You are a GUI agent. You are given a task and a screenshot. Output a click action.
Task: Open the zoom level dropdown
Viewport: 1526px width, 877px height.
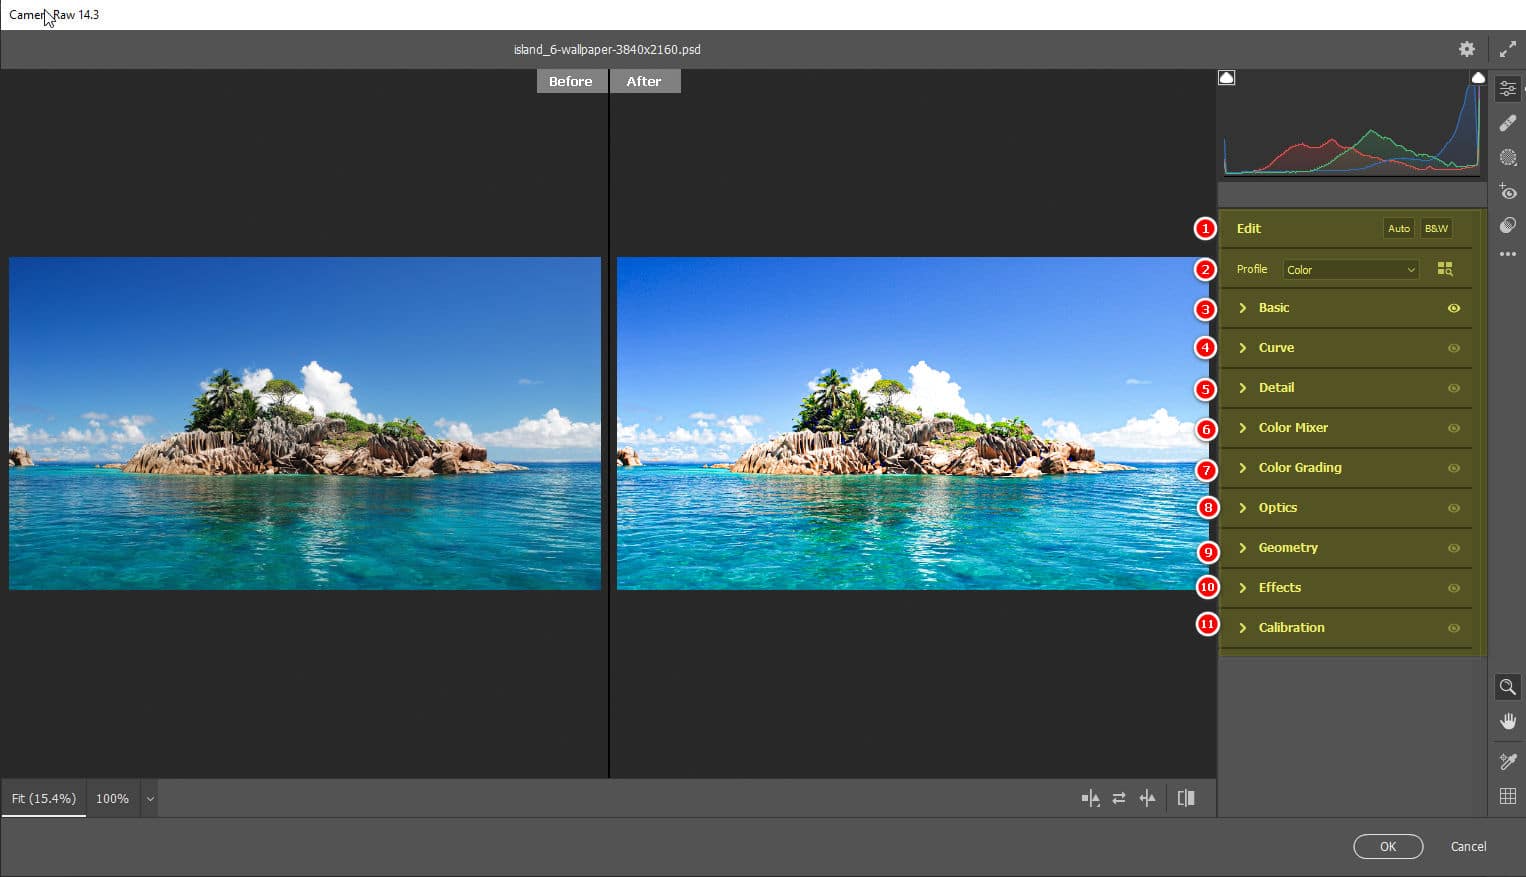149,798
